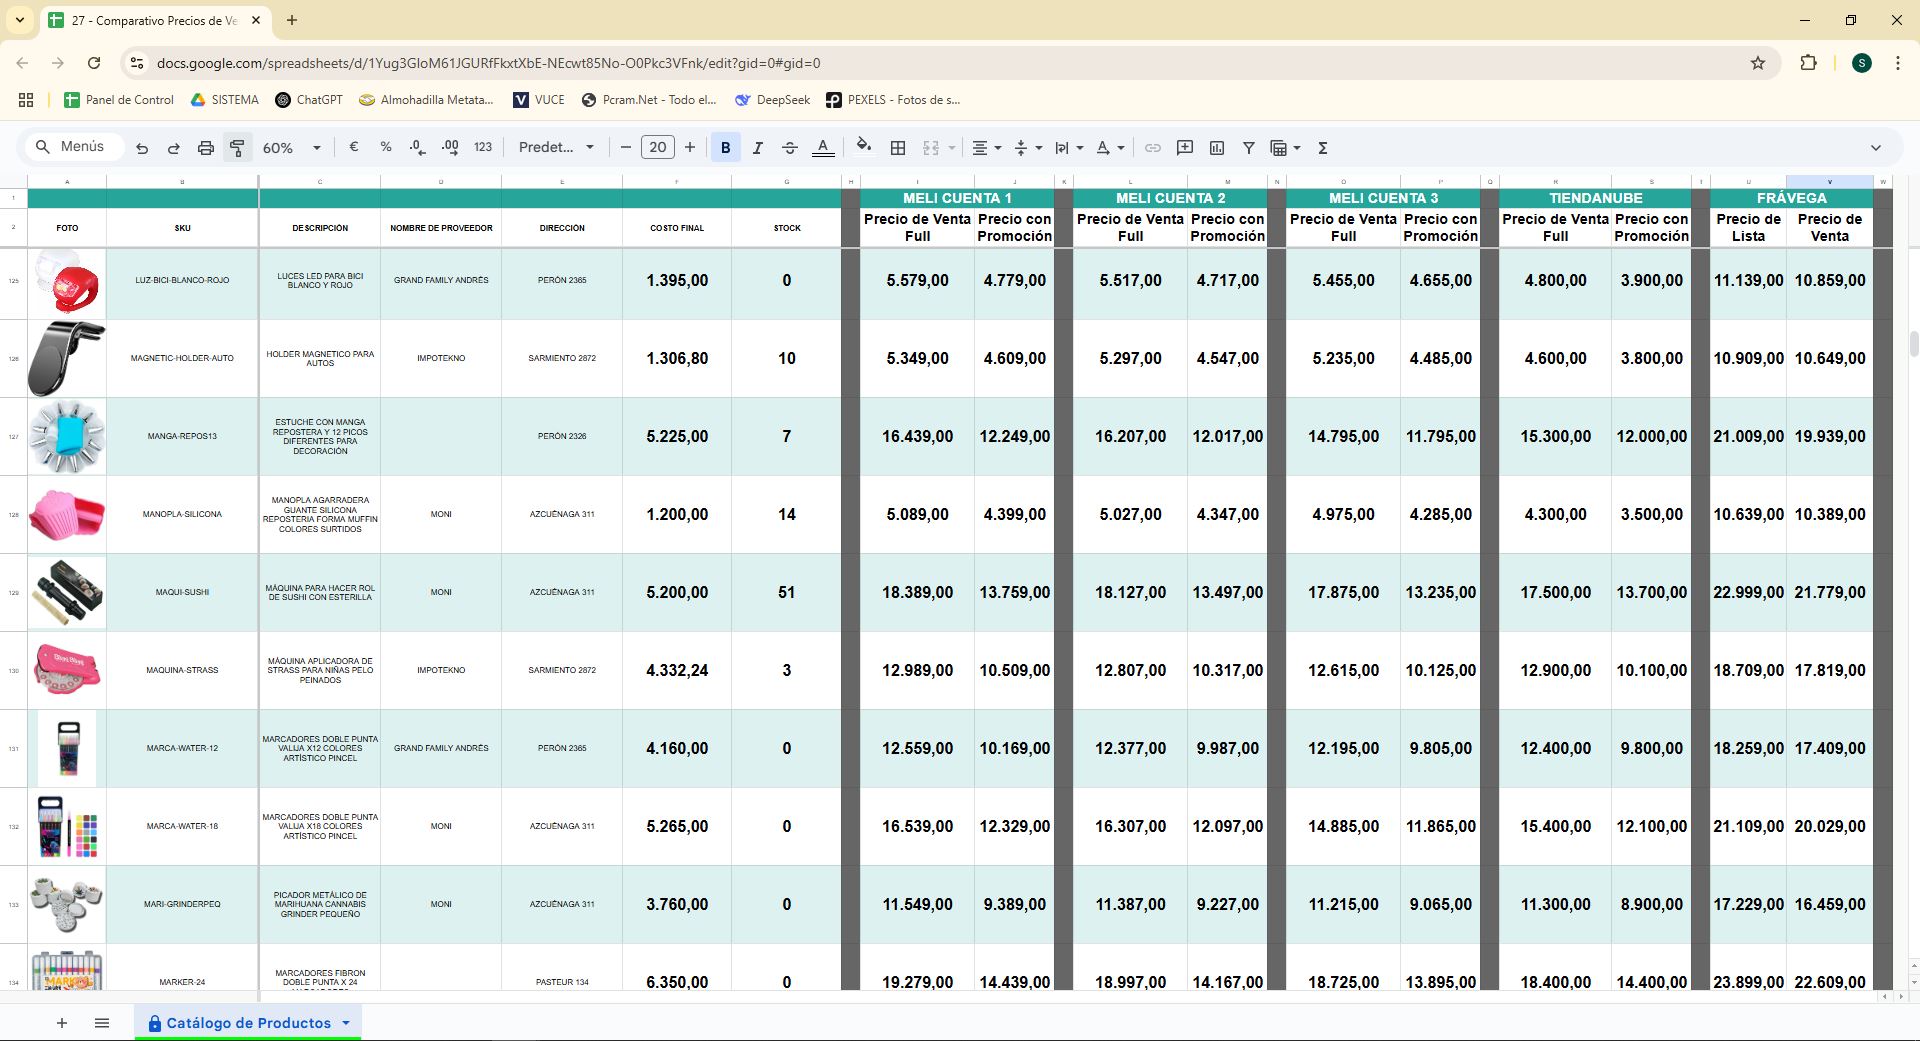The width and height of the screenshot is (1920, 1041).
Task: Open the all sheets list menu
Action: [x=102, y=1023]
